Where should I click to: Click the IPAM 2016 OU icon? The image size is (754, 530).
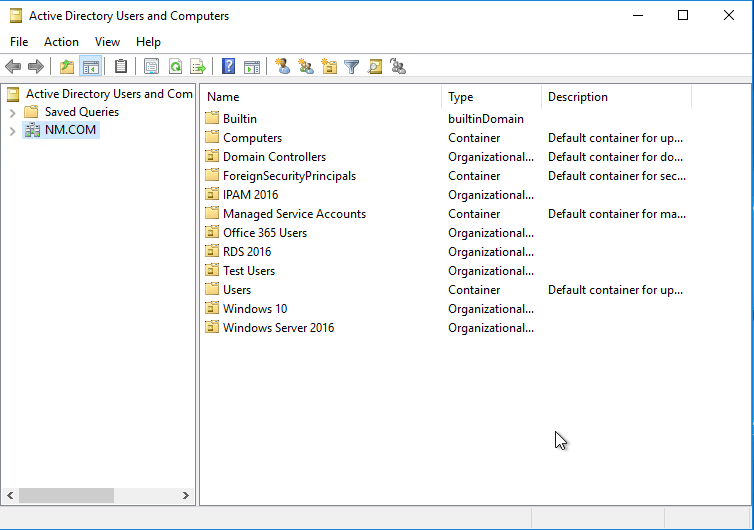coord(212,194)
